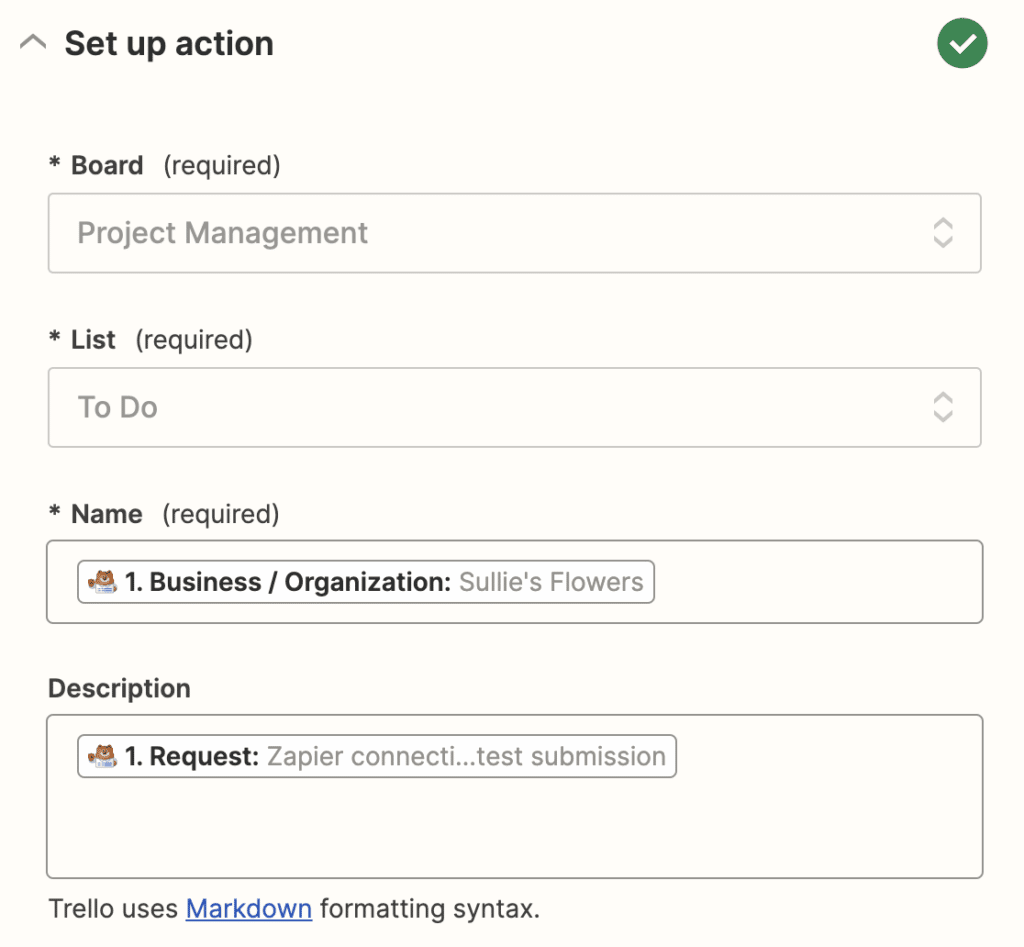Click the chevron inside the List selector
The width and height of the screenshot is (1024, 947).
click(941, 407)
